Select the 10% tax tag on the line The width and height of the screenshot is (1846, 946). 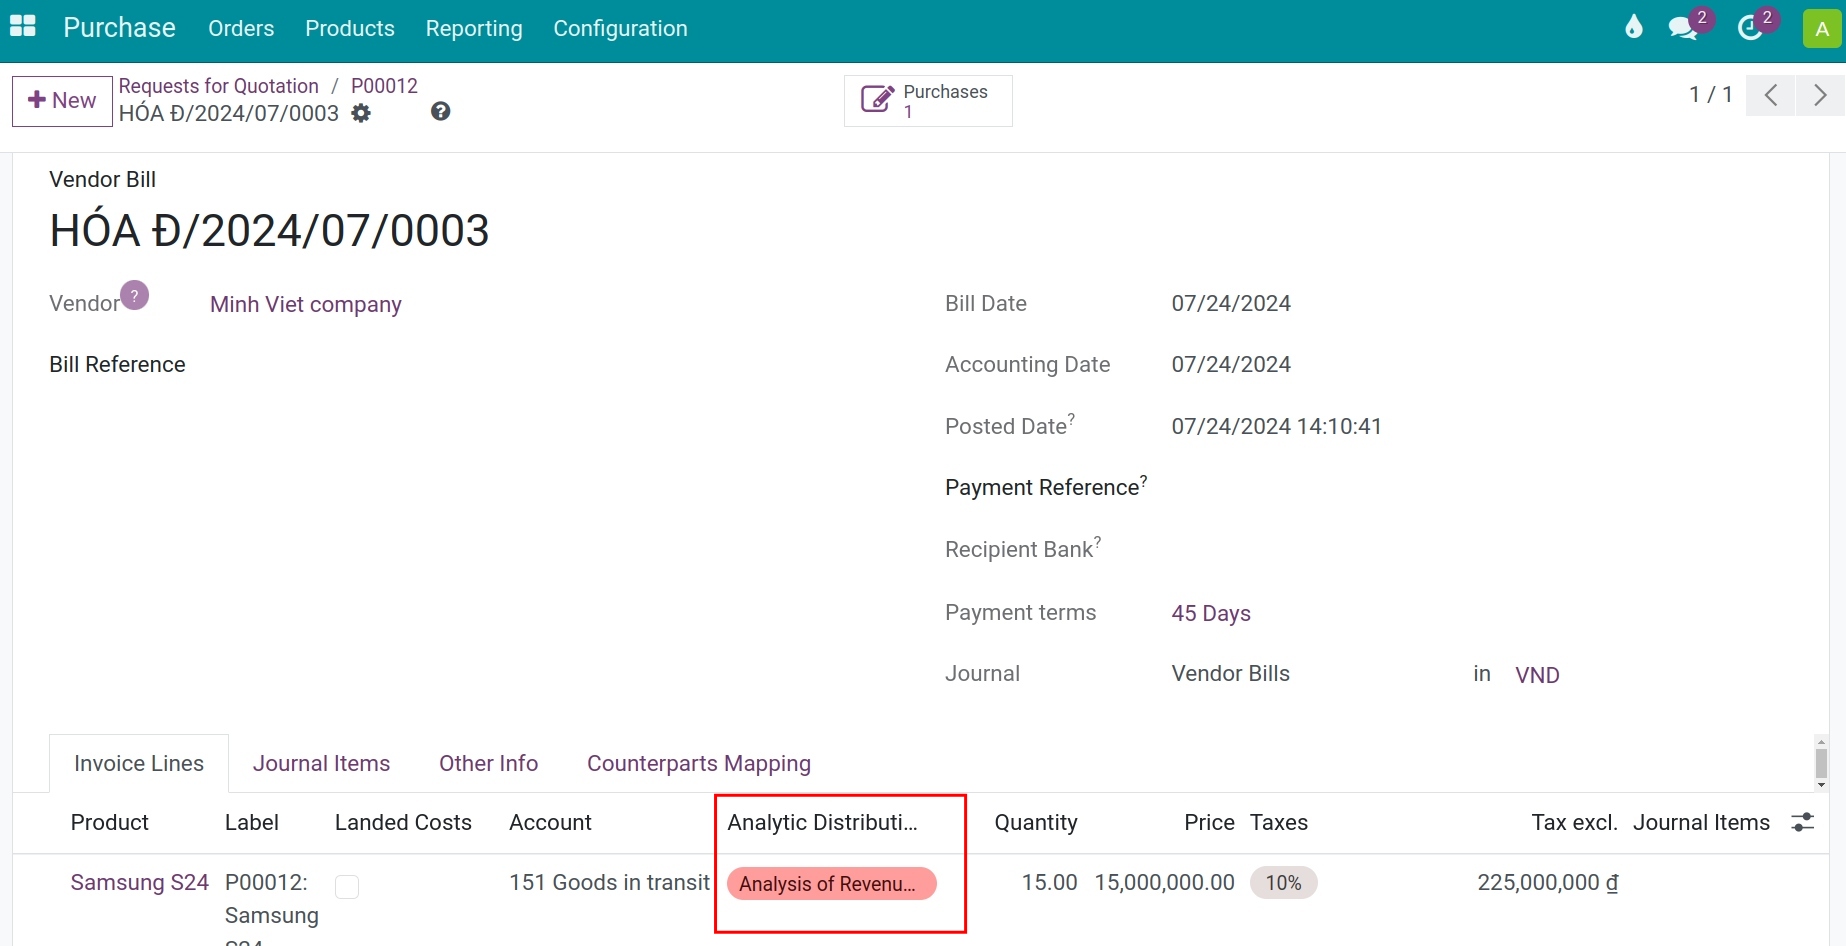(x=1284, y=882)
